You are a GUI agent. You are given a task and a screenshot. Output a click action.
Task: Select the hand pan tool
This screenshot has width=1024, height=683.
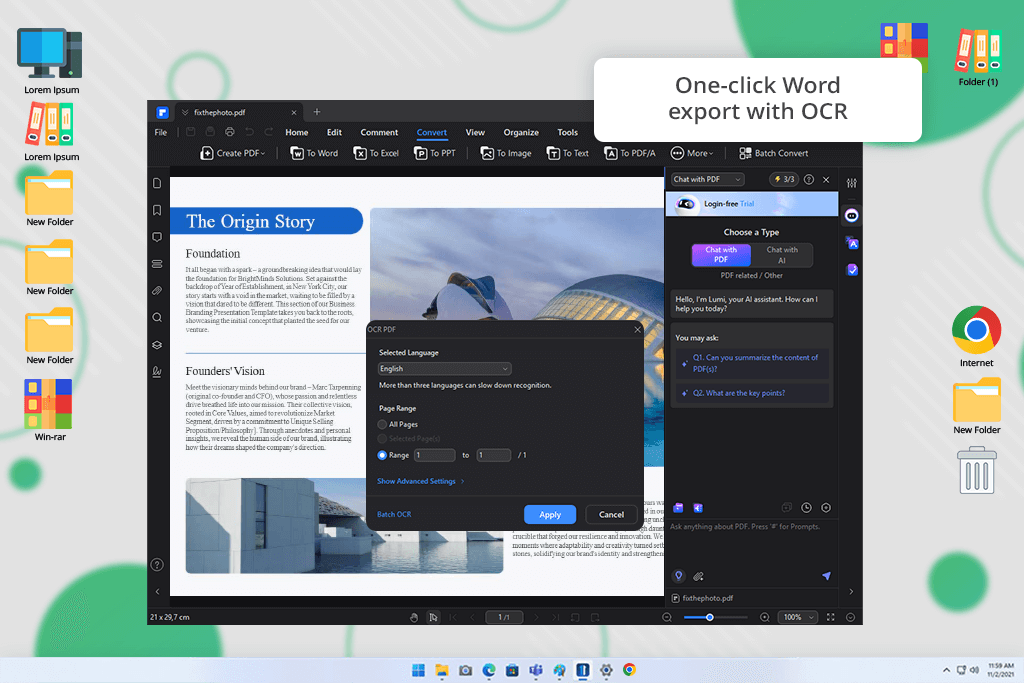(x=414, y=617)
